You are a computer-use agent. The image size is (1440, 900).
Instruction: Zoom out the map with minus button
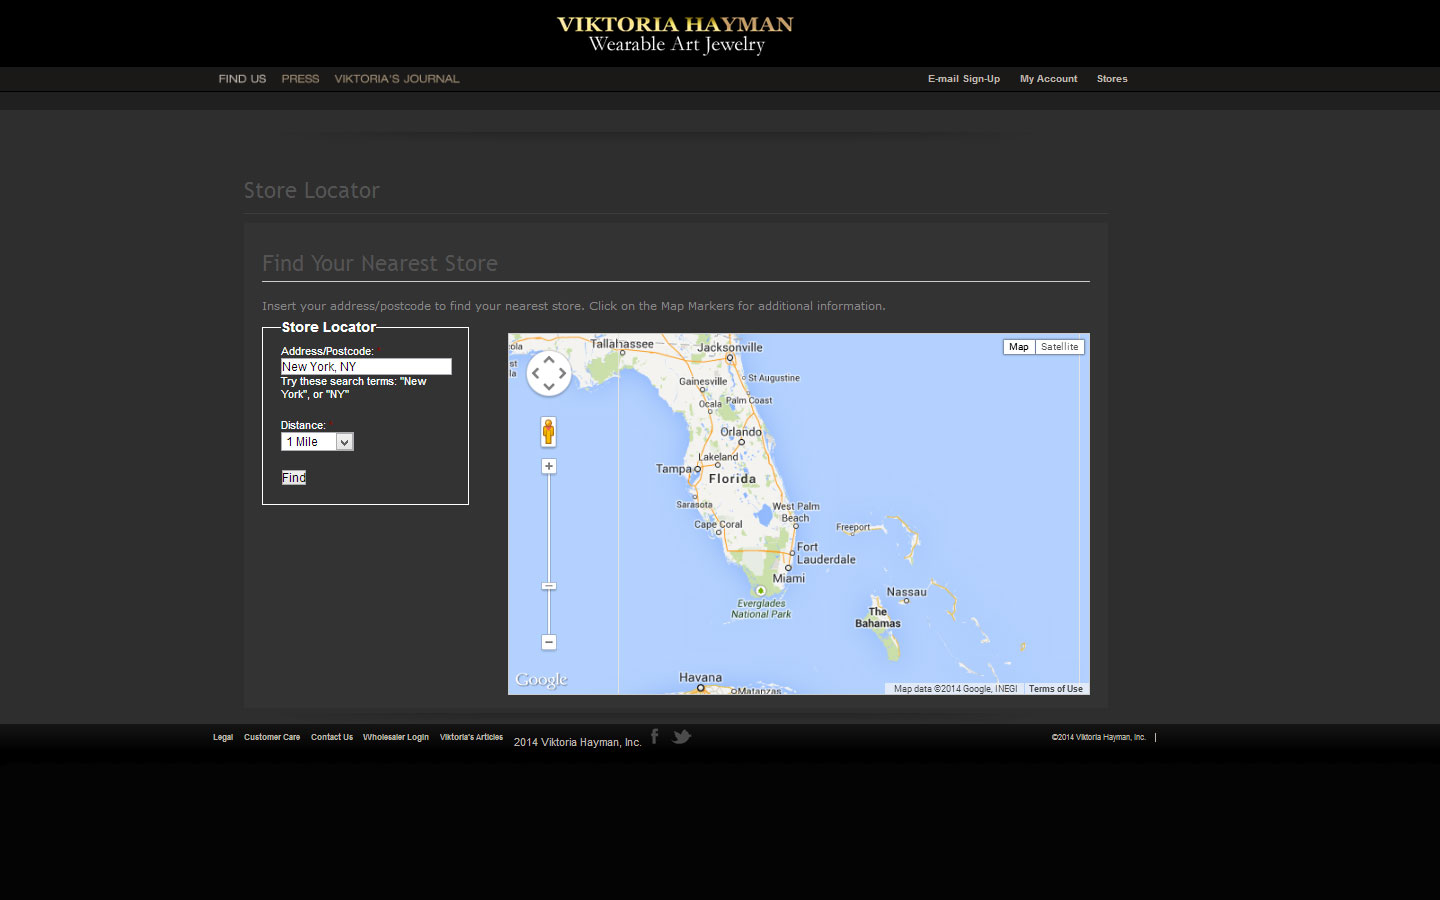pos(549,642)
